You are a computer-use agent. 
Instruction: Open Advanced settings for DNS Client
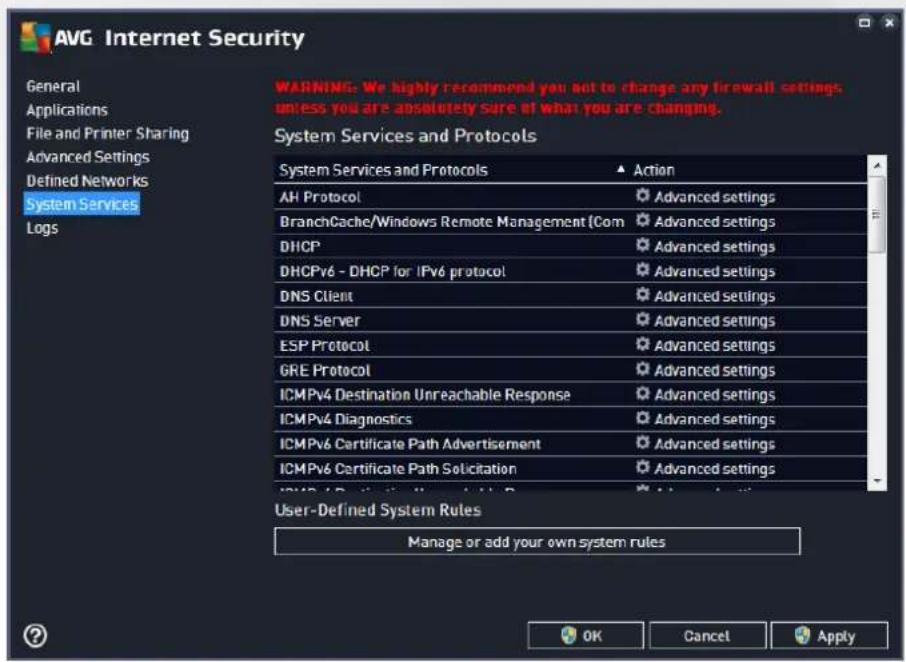[x=714, y=296]
